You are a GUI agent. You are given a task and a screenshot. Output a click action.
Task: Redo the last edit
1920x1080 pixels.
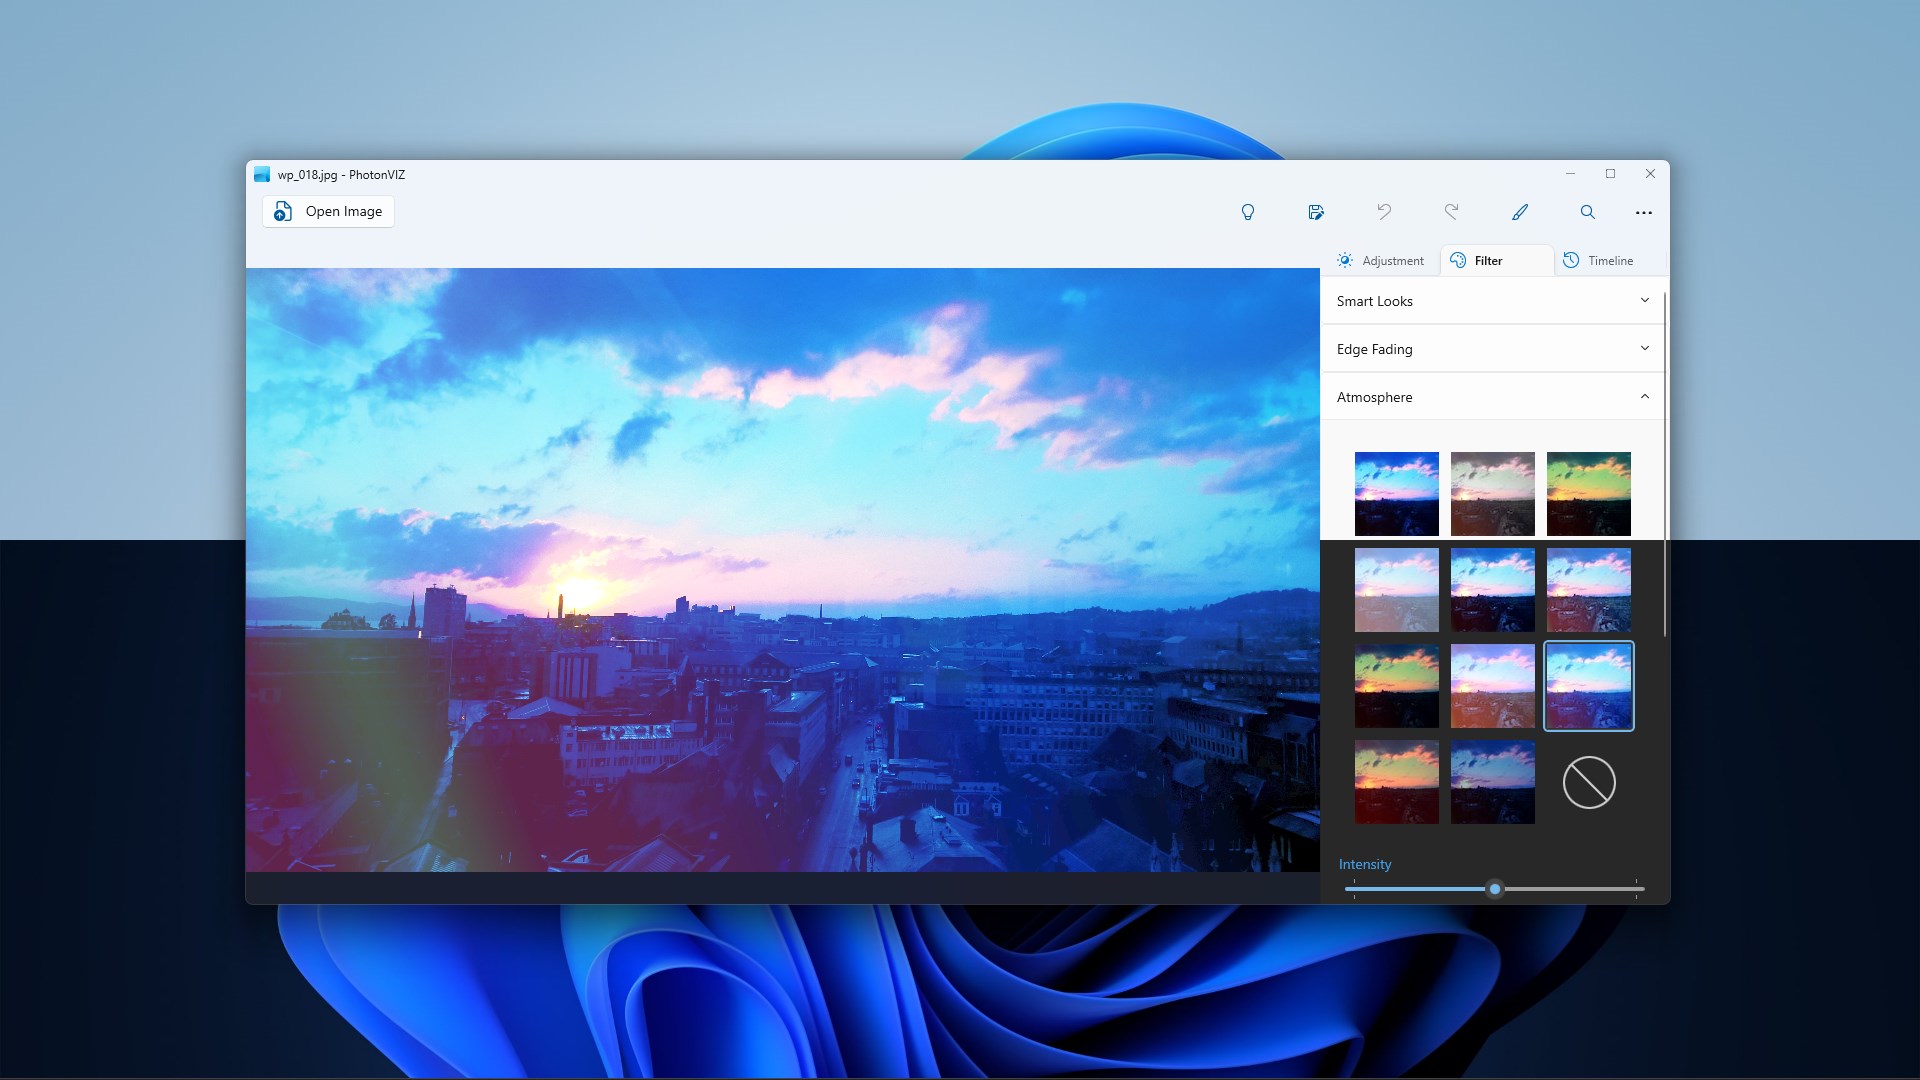[x=1451, y=212]
